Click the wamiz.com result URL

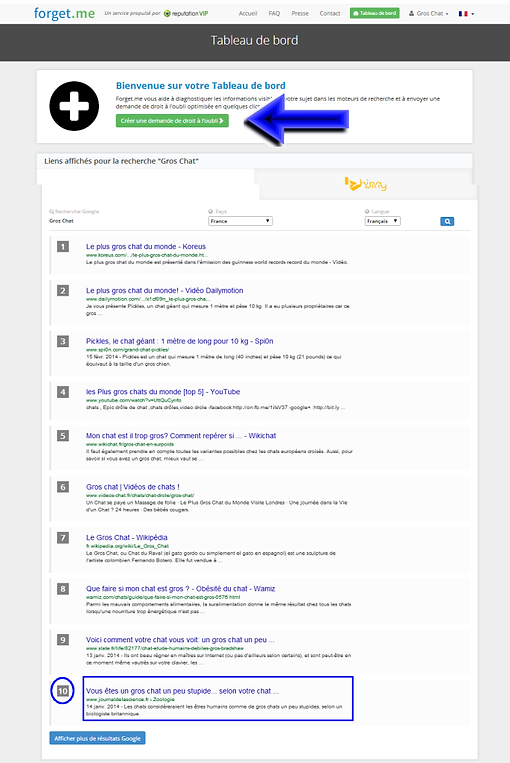[x=163, y=597]
